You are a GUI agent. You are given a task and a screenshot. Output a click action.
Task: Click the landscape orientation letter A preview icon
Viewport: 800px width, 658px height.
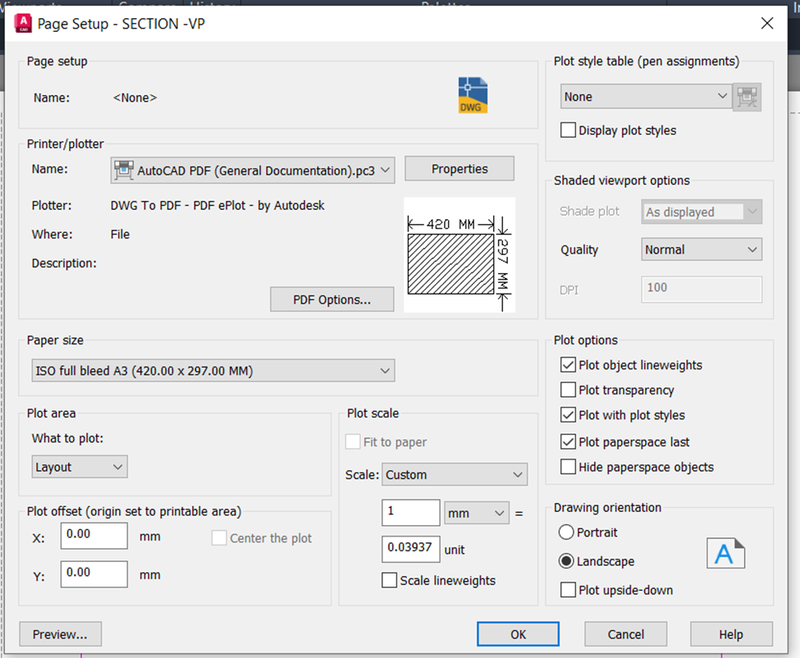point(726,553)
